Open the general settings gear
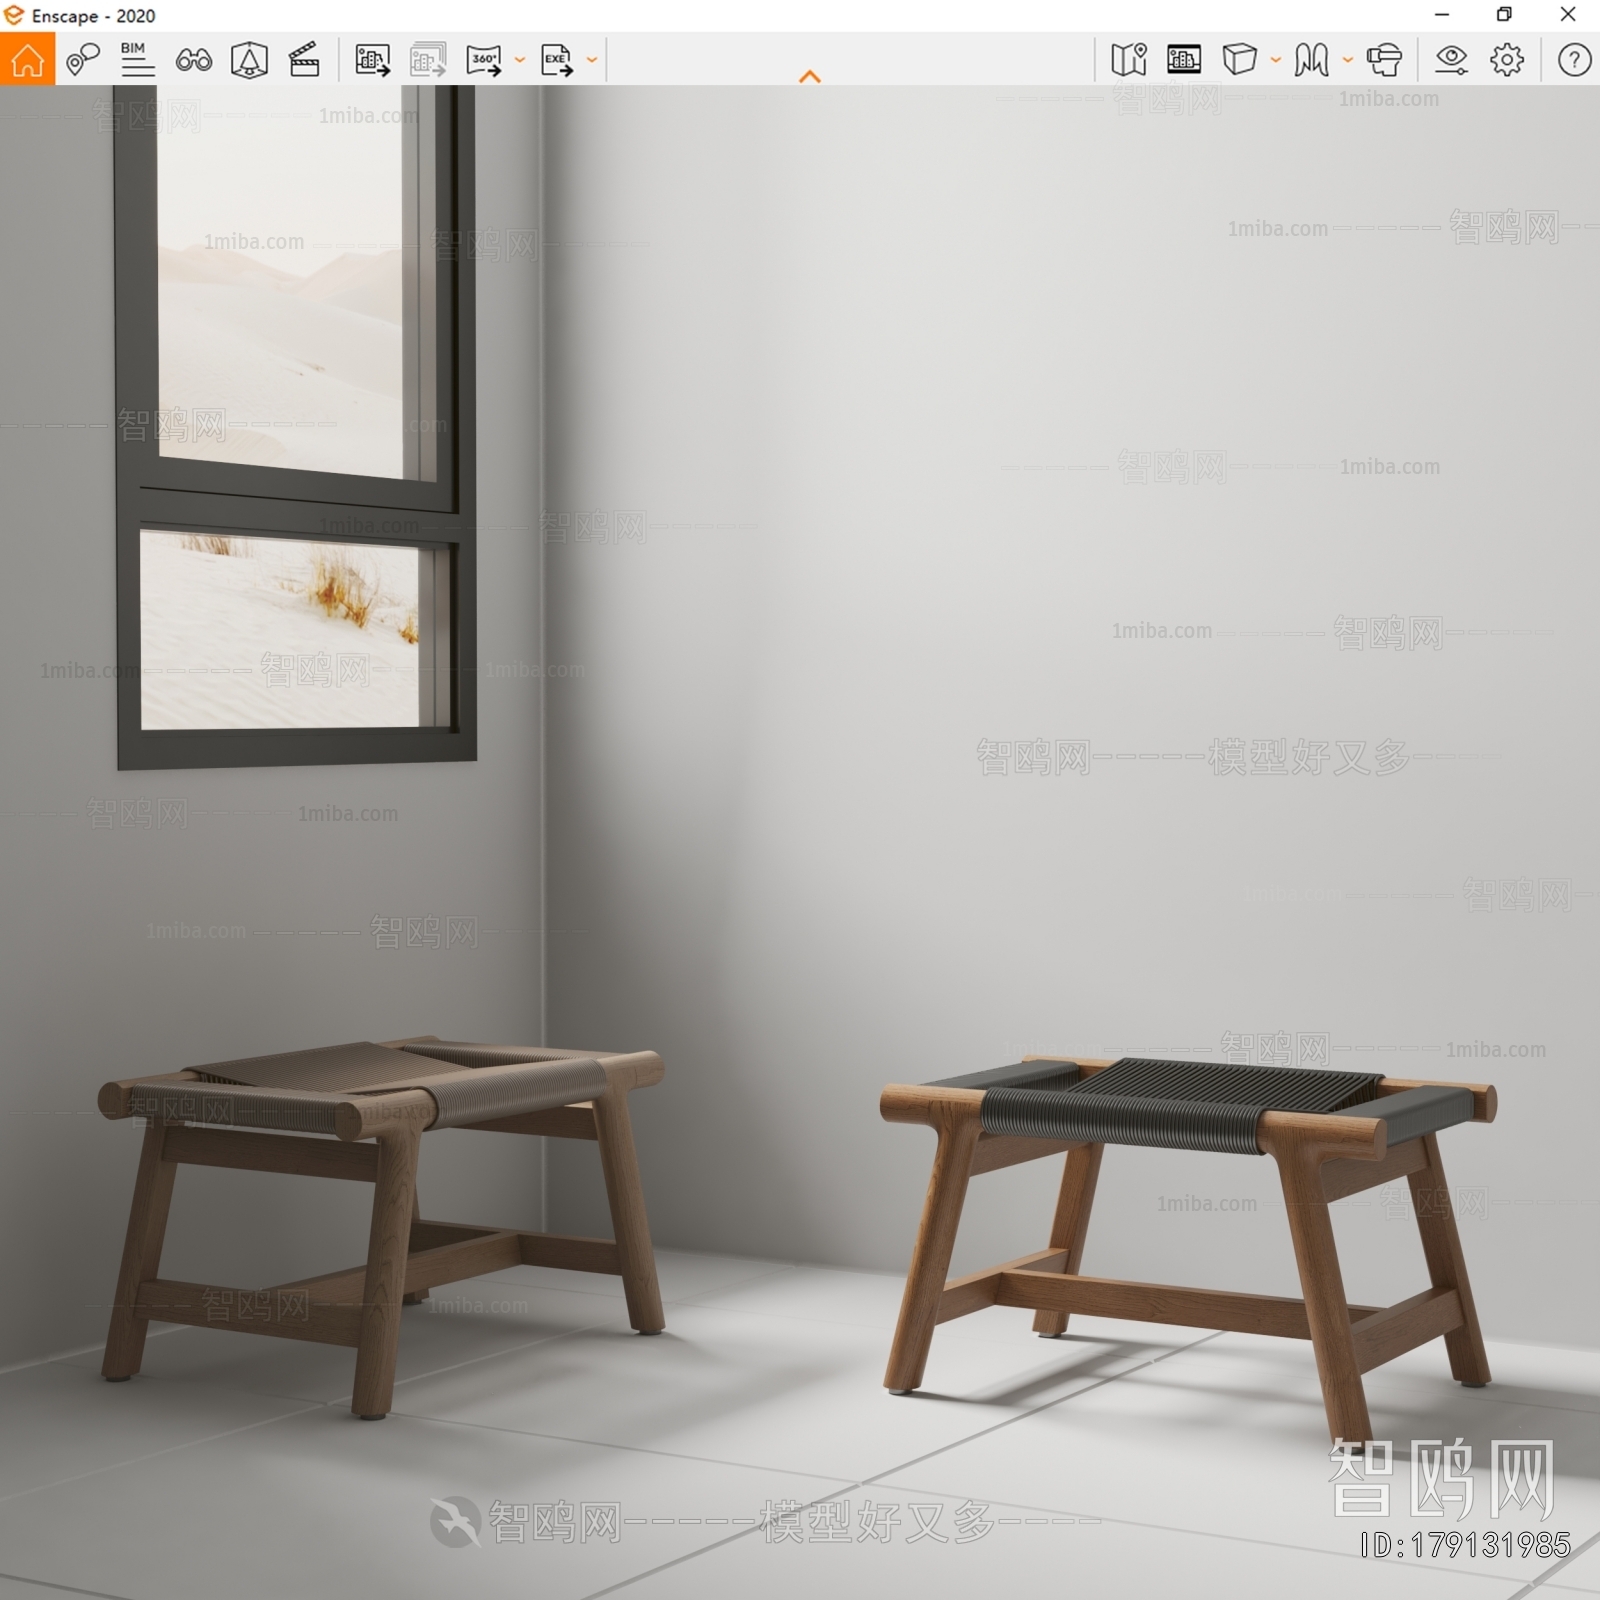1600x1600 pixels. (x=1507, y=60)
